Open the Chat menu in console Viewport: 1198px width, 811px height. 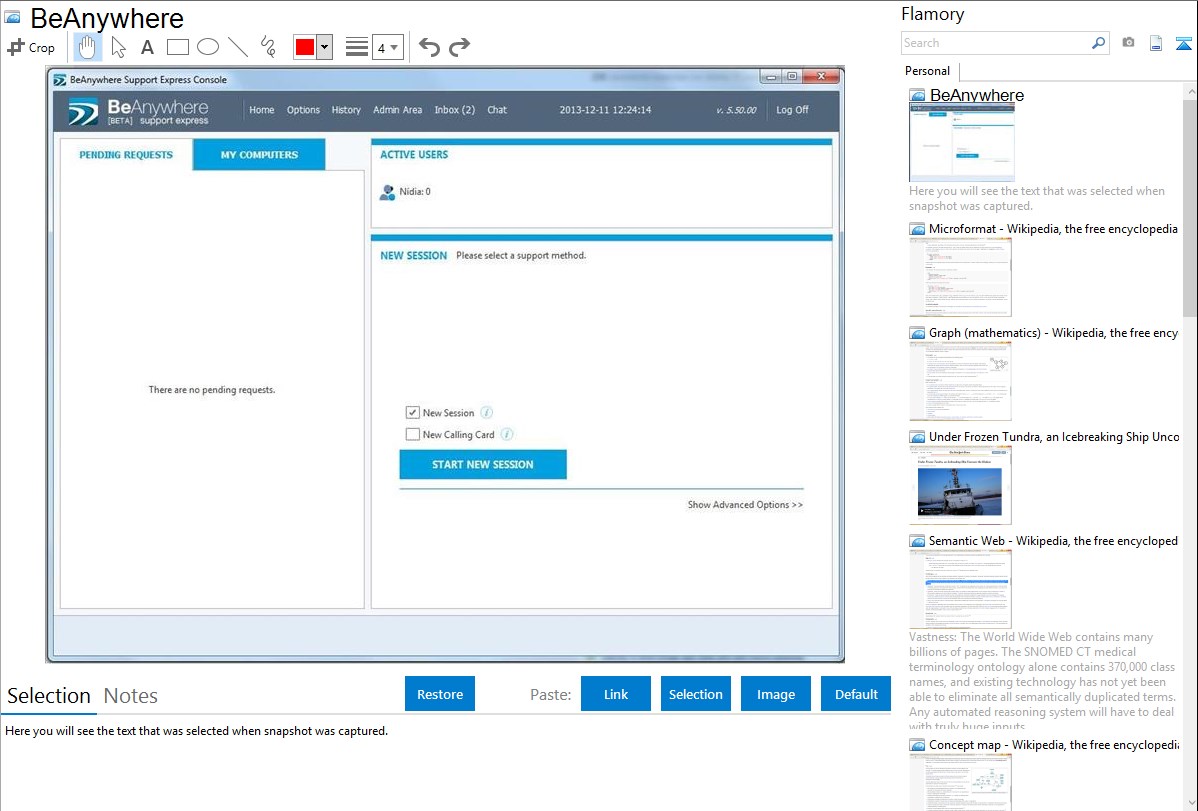coord(497,110)
